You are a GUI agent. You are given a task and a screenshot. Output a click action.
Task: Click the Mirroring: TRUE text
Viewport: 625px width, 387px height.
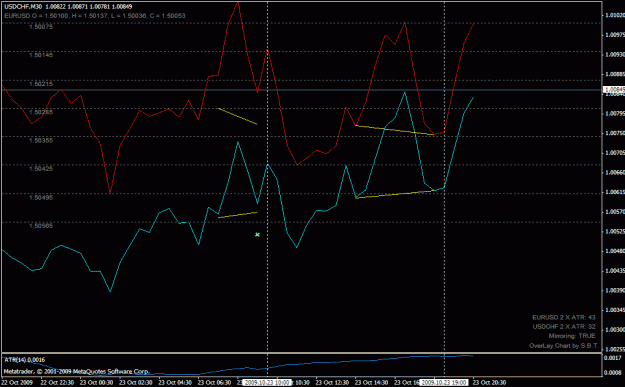pyautogui.click(x=572, y=336)
